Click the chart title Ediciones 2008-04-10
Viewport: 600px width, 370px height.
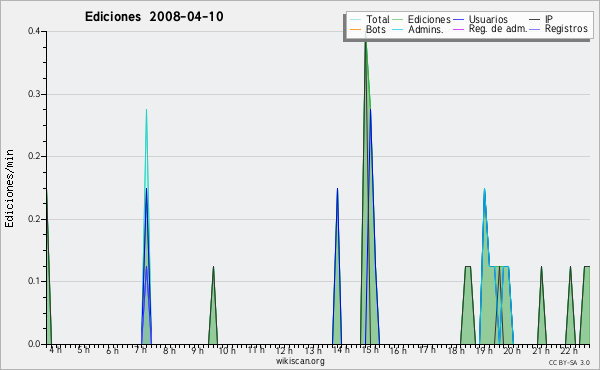click(154, 17)
